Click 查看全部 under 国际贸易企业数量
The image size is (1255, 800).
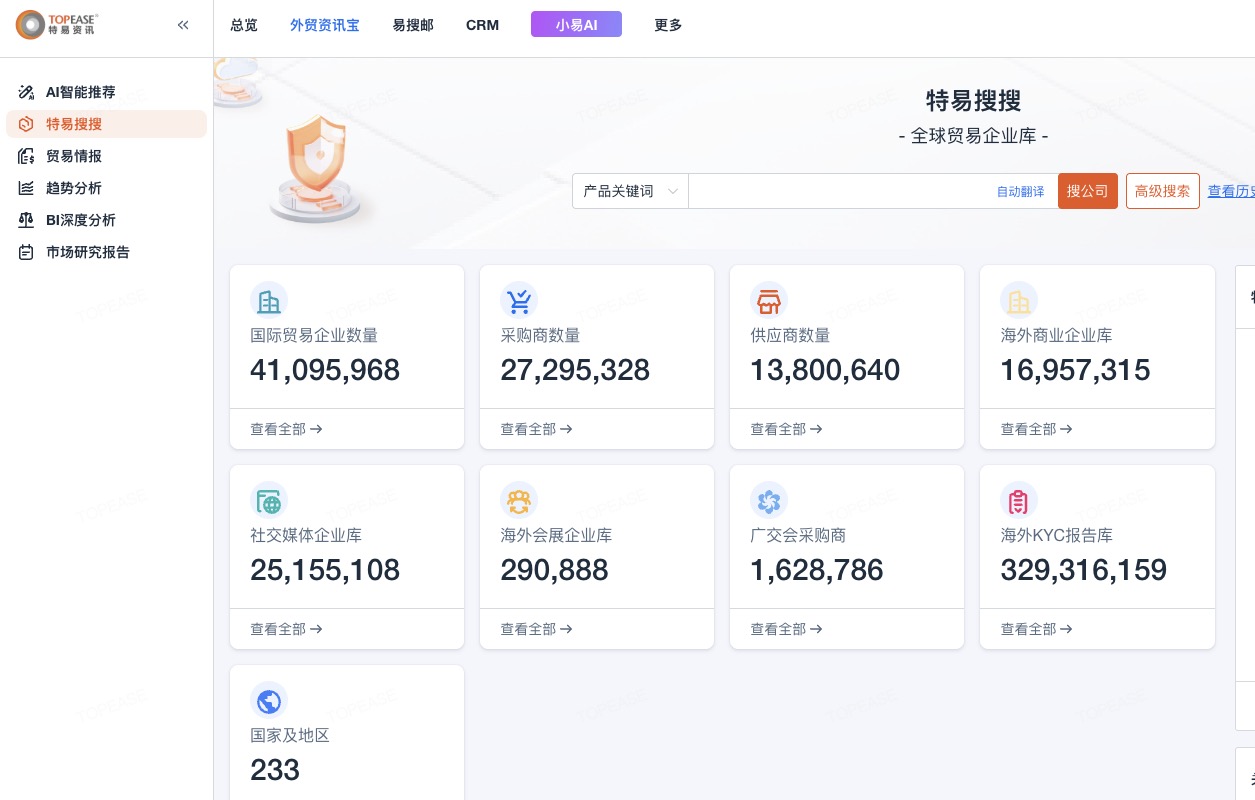pos(286,429)
